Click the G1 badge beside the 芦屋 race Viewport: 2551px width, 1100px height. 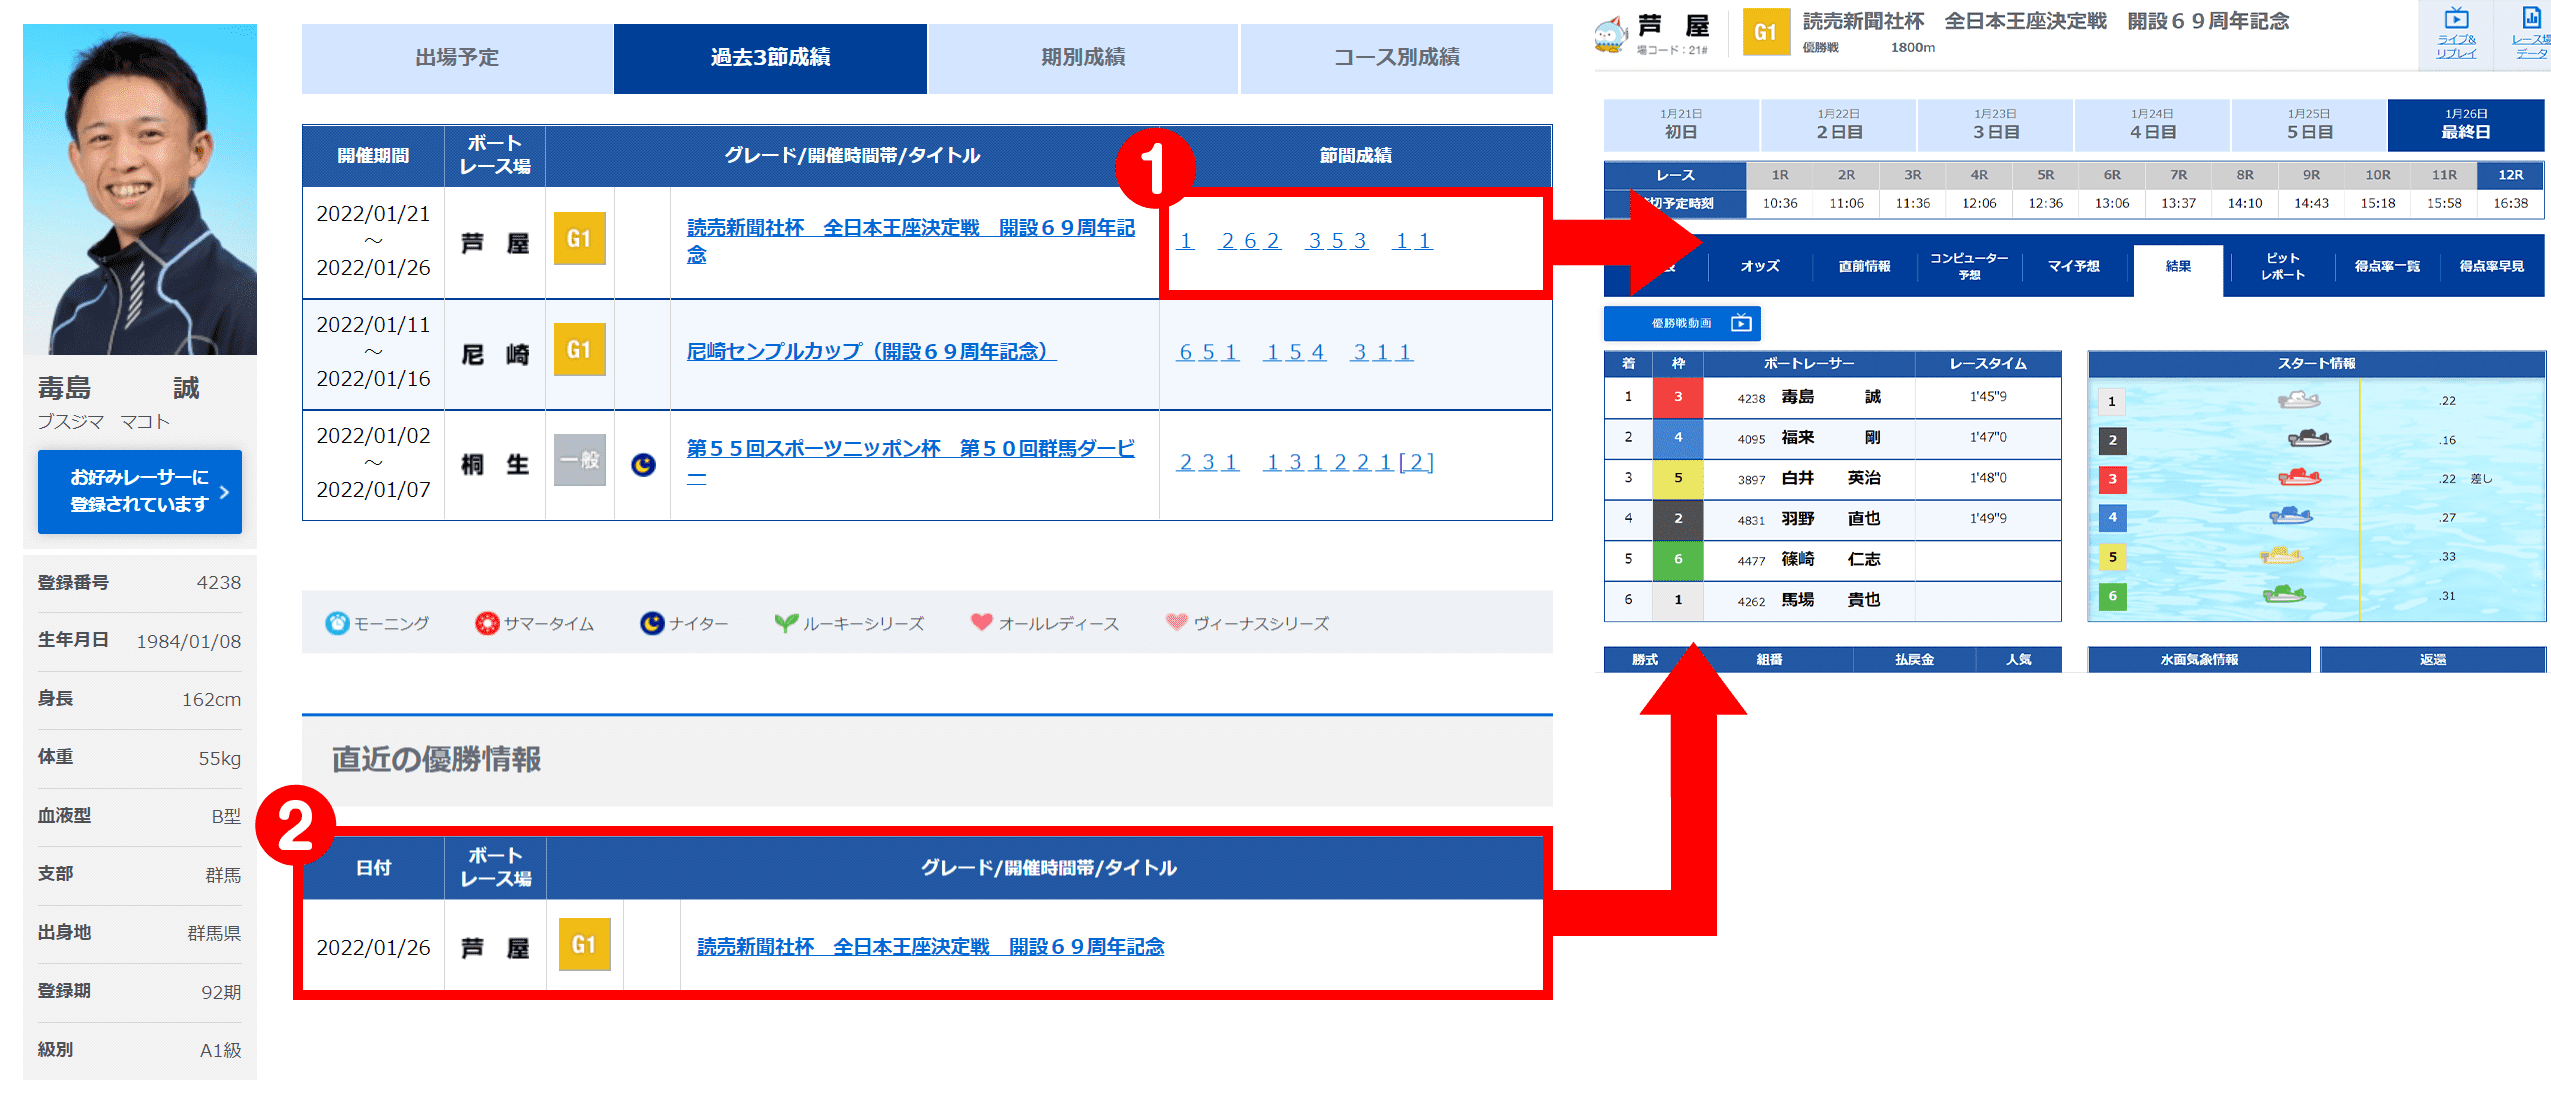coord(579,240)
